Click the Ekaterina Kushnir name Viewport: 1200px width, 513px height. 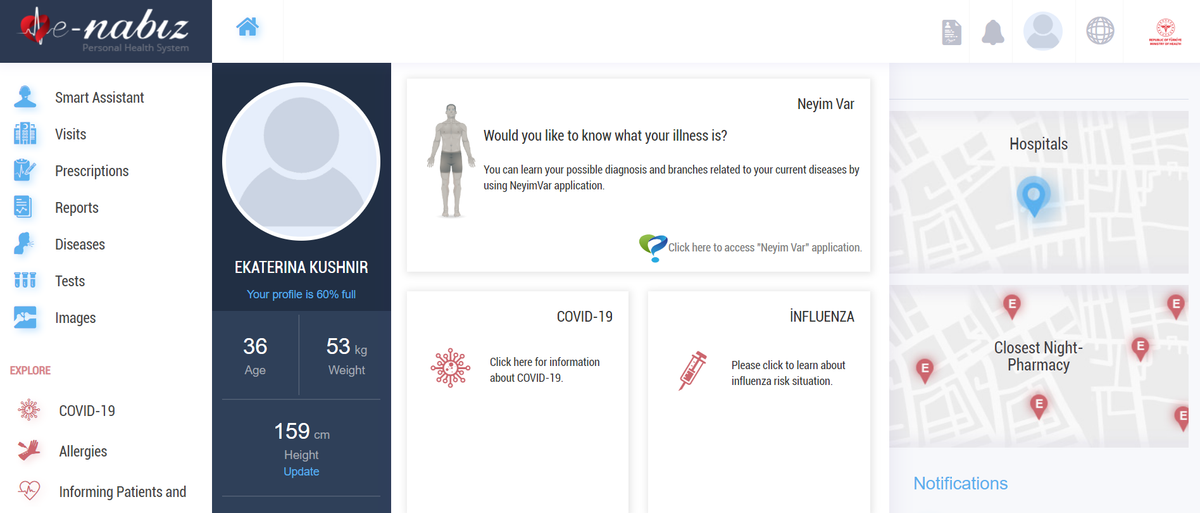(x=301, y=268)
